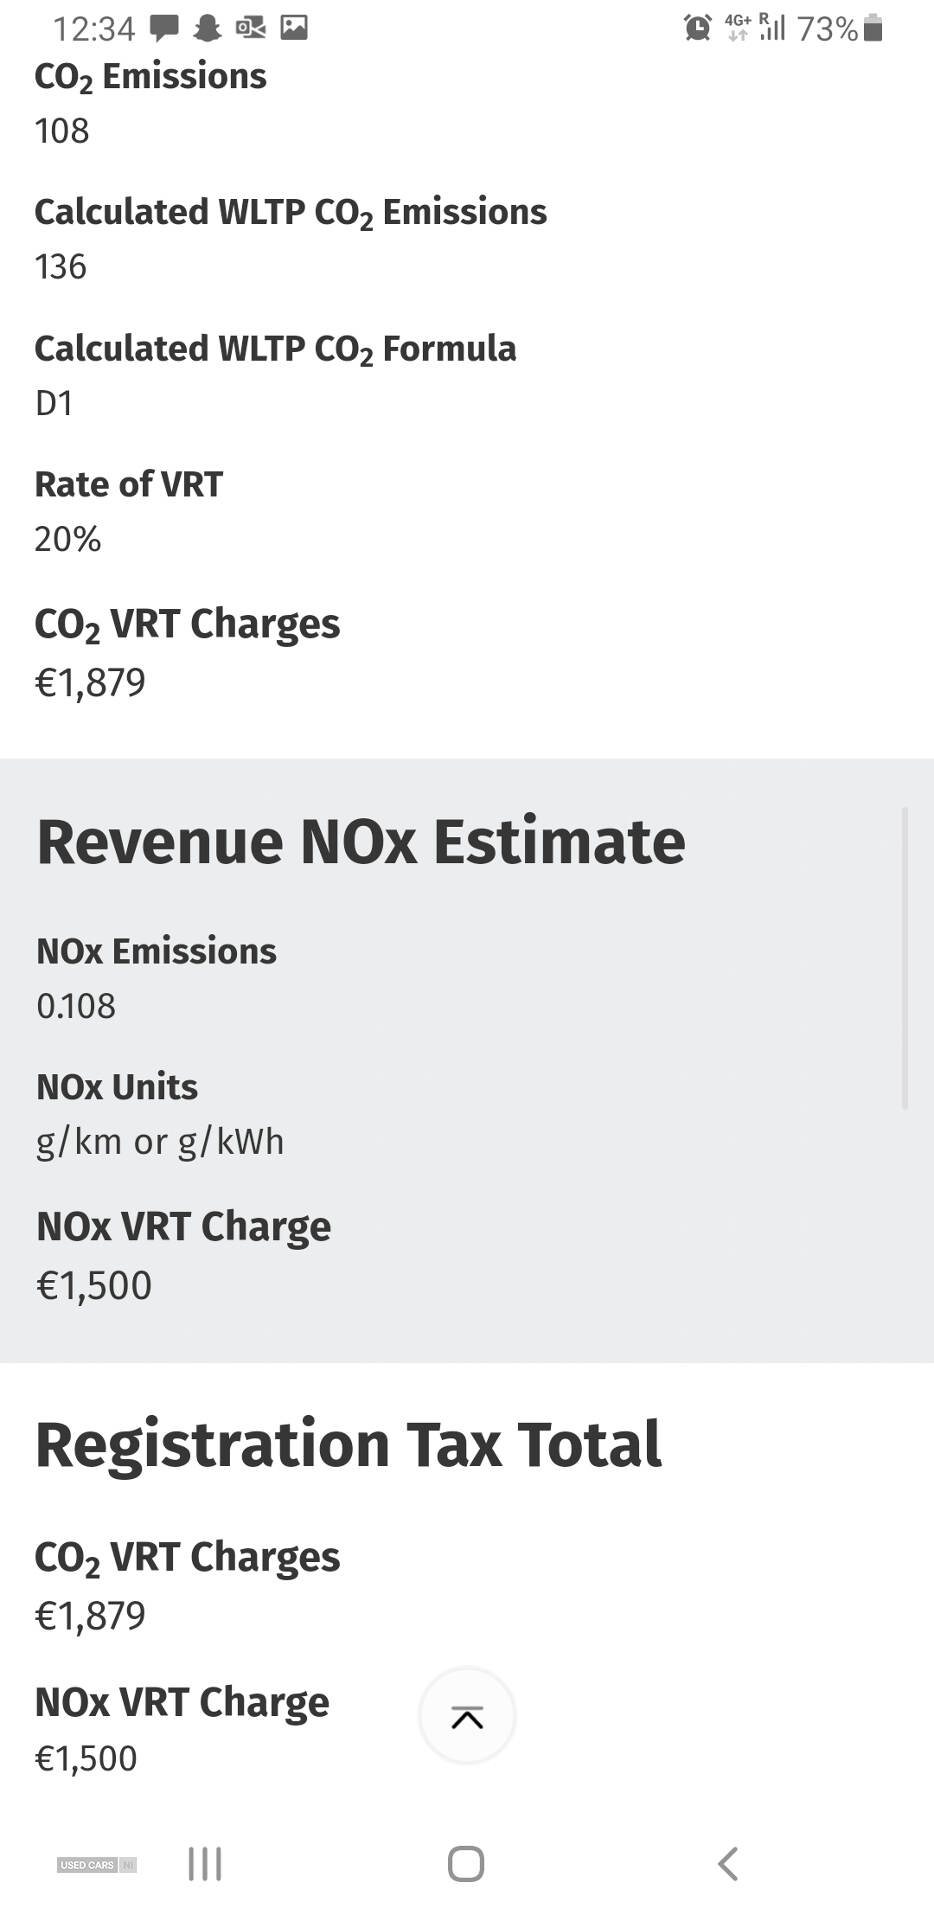Tap the Calculated WLTP CO2 Formula D1 value
This screenshot has height=1920, width=934.
(x=54, y=403)
